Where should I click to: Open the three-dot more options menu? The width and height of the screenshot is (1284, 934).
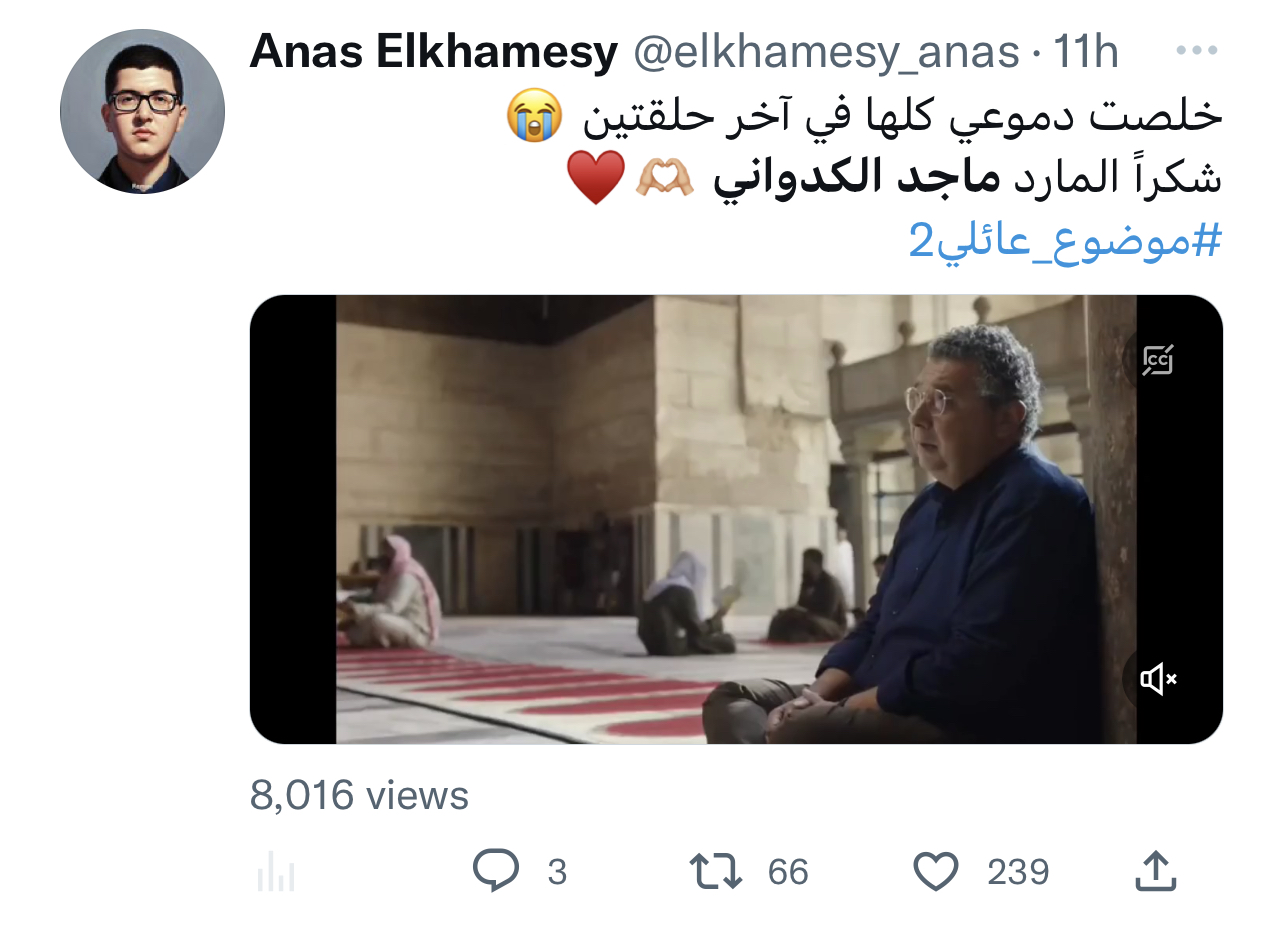tap(1196, 50)
